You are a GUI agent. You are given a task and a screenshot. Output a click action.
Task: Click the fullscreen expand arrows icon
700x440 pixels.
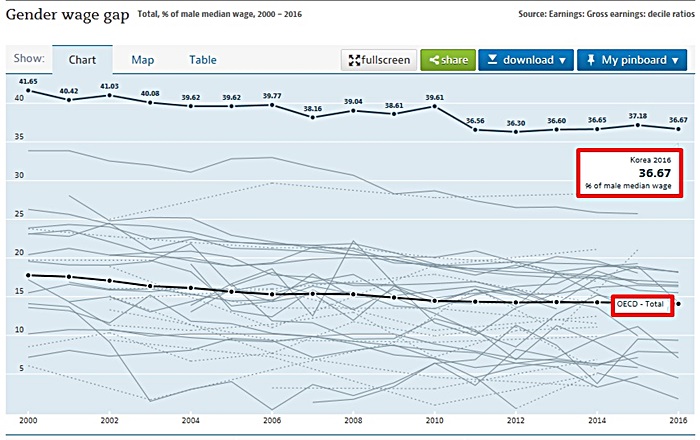pyautogui.click(x=354, y=60)
